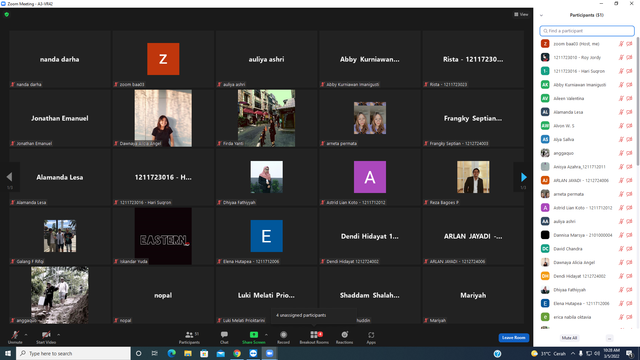Open Microsoft Store from taskbar
This screenshot has height=360, width=640.
pyautogui.click(x=204, y=353)
